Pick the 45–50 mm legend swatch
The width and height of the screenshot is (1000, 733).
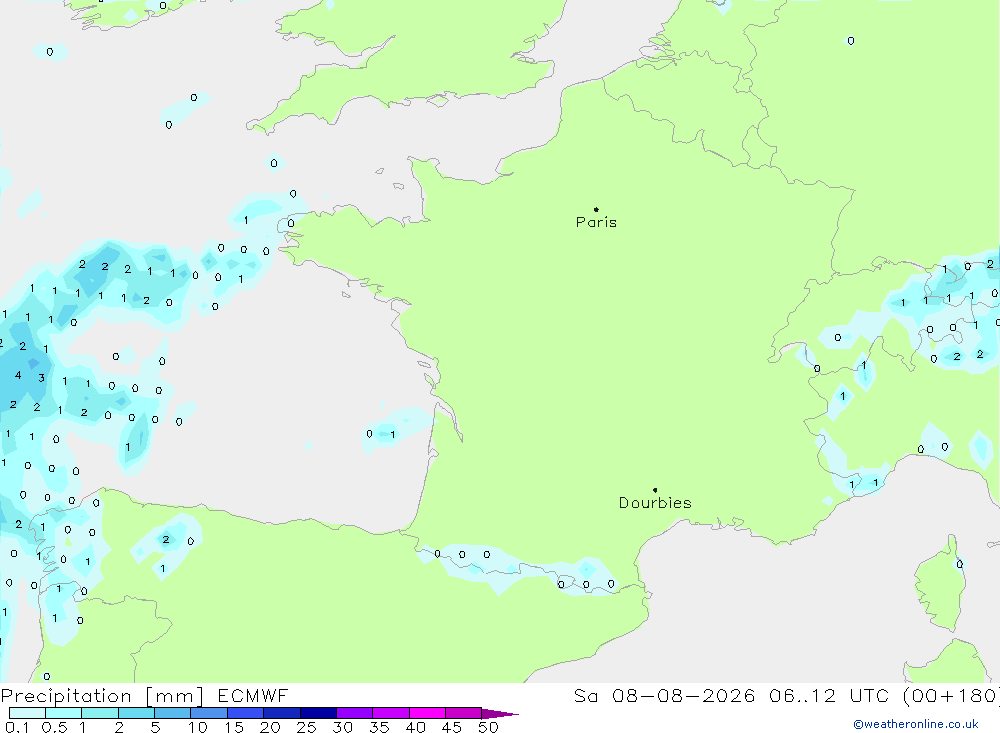point(464,713)
